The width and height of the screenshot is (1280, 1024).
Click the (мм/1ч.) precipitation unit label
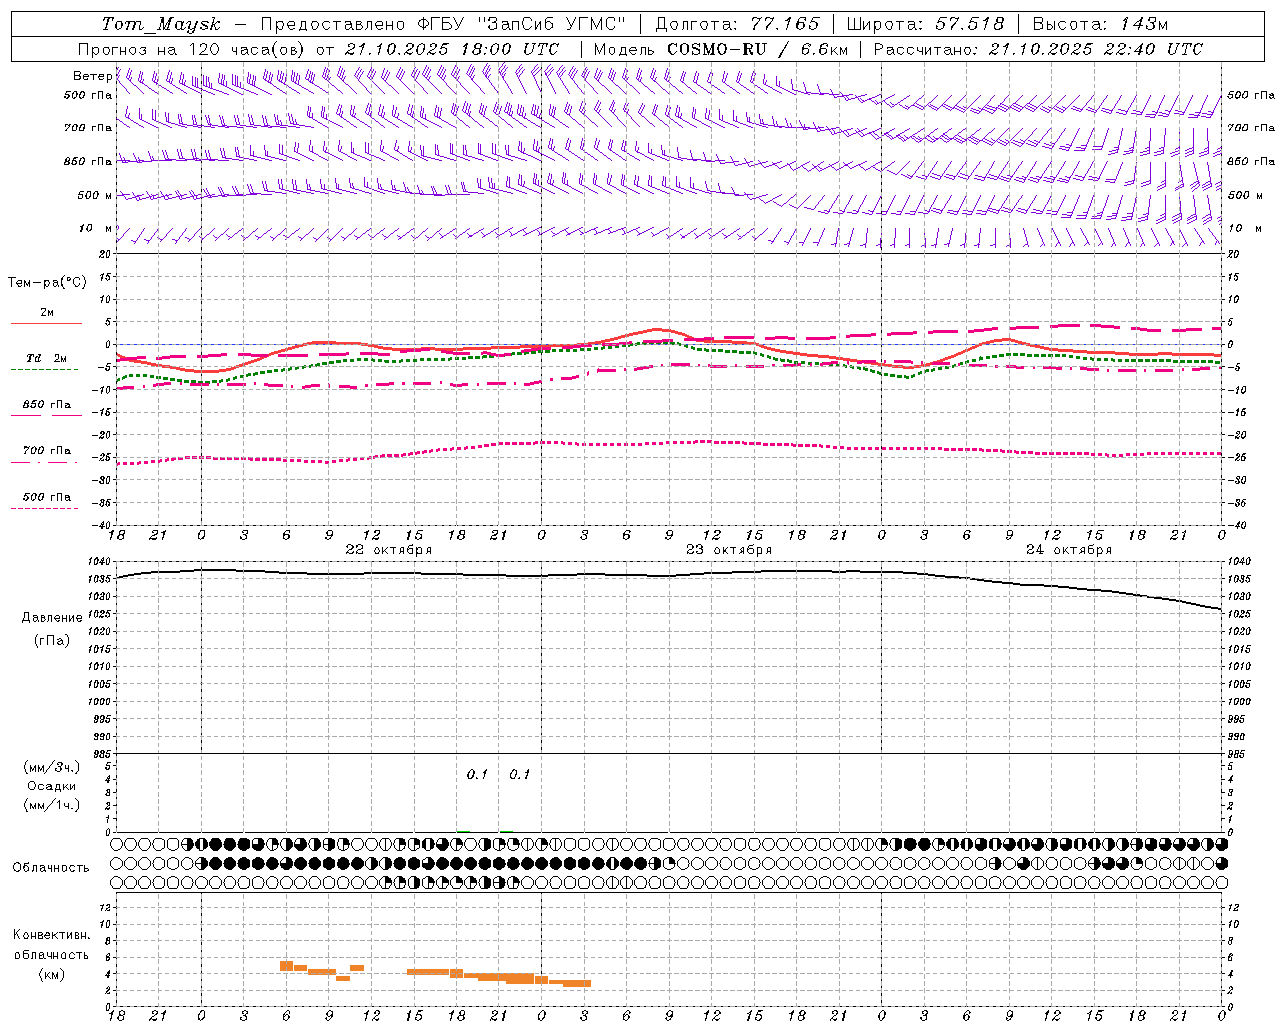(x=52, y=804)
